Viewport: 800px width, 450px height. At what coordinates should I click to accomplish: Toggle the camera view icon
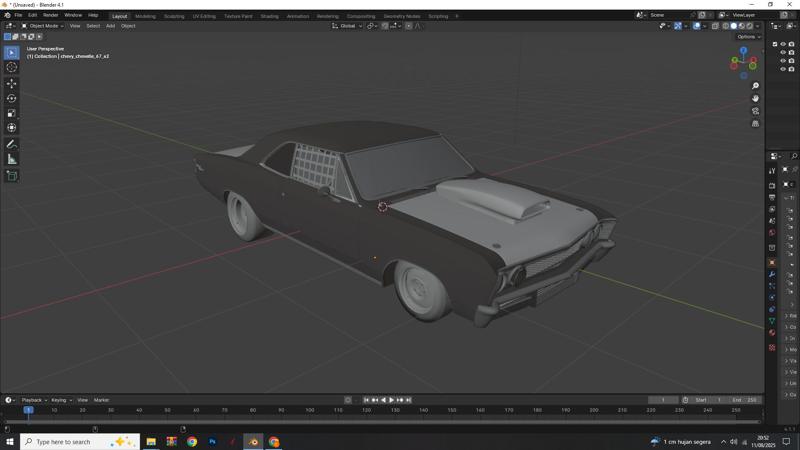pyautogui.click(x=755, y=111)
